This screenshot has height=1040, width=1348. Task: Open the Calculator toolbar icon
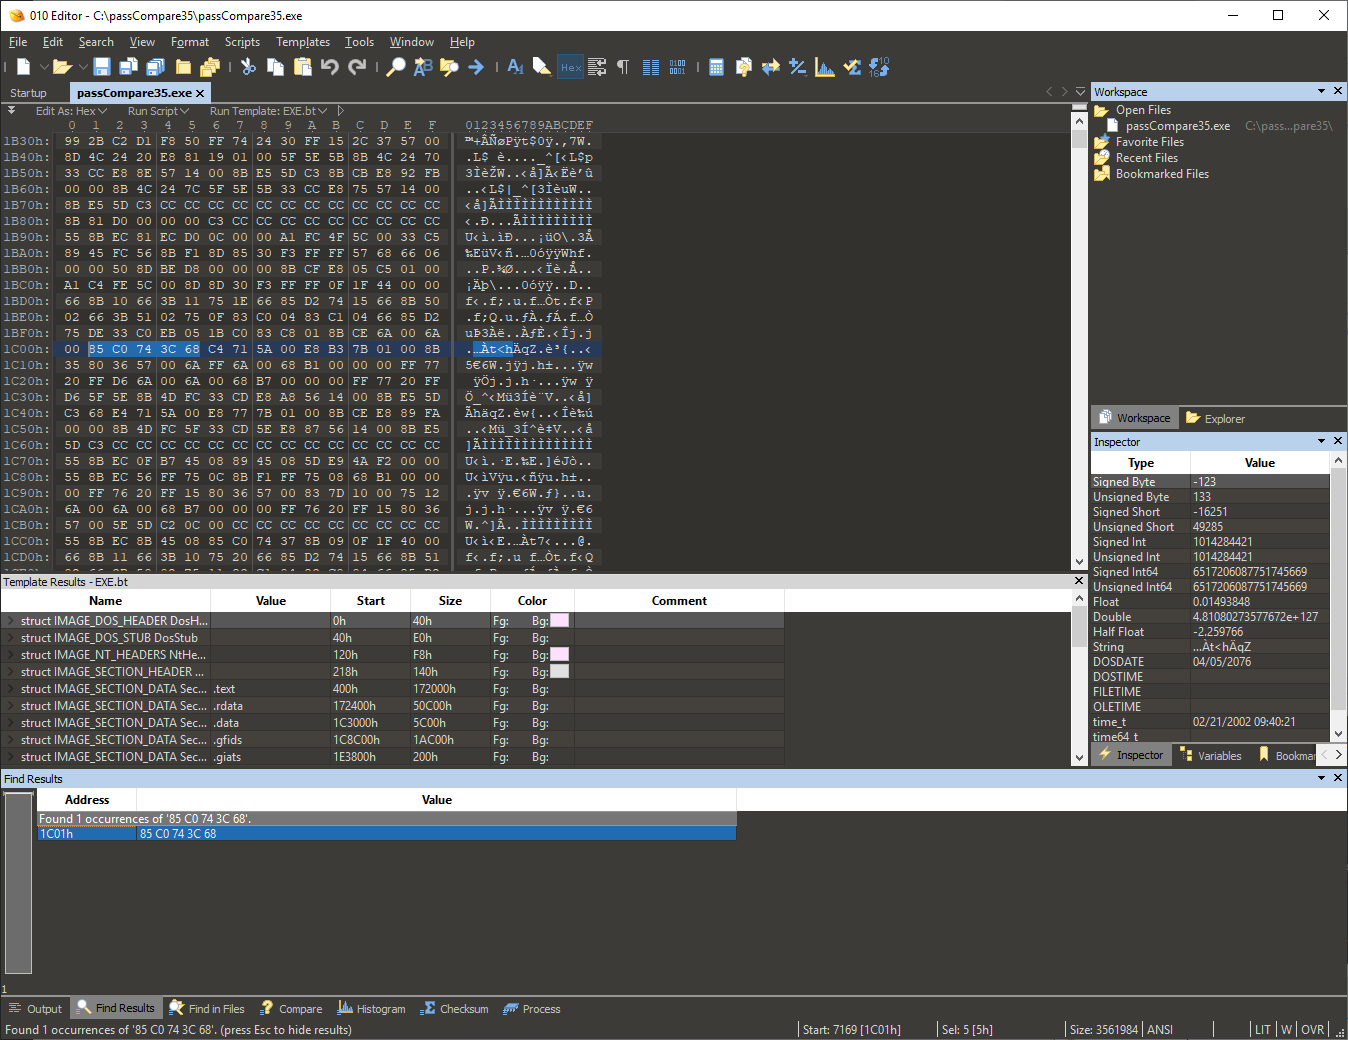coord(716,67)
